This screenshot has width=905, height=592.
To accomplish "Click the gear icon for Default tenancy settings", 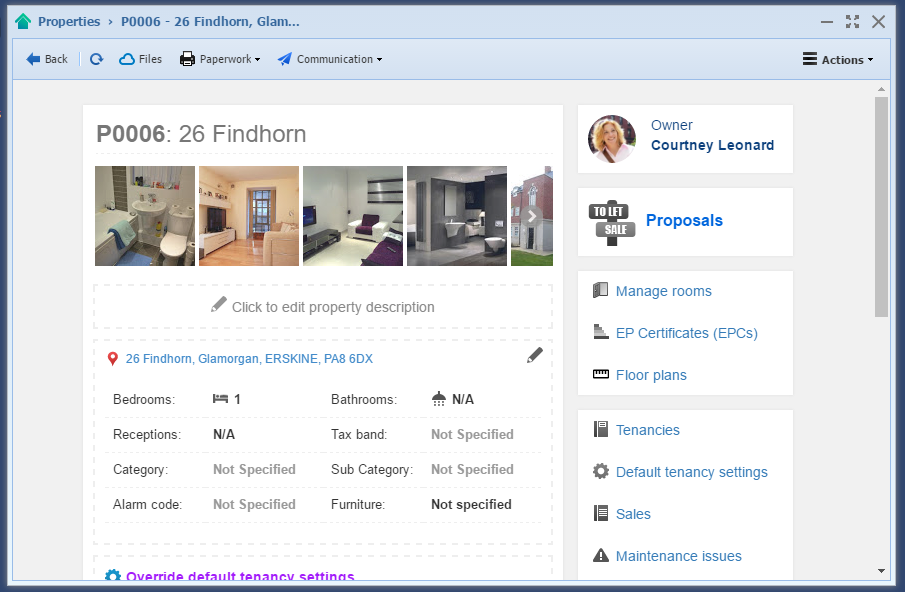I will pyautogui.click(x=601, y=471).
